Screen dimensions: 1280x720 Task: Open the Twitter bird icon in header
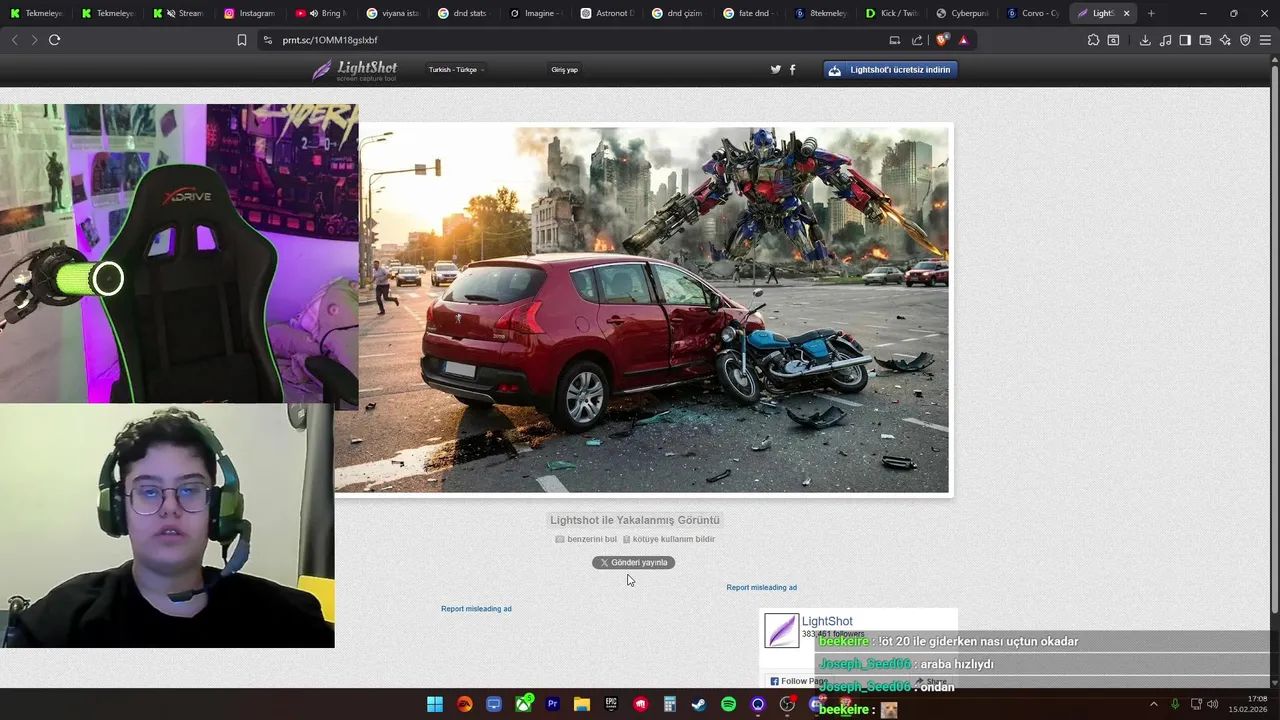click(x=775, y=69)
